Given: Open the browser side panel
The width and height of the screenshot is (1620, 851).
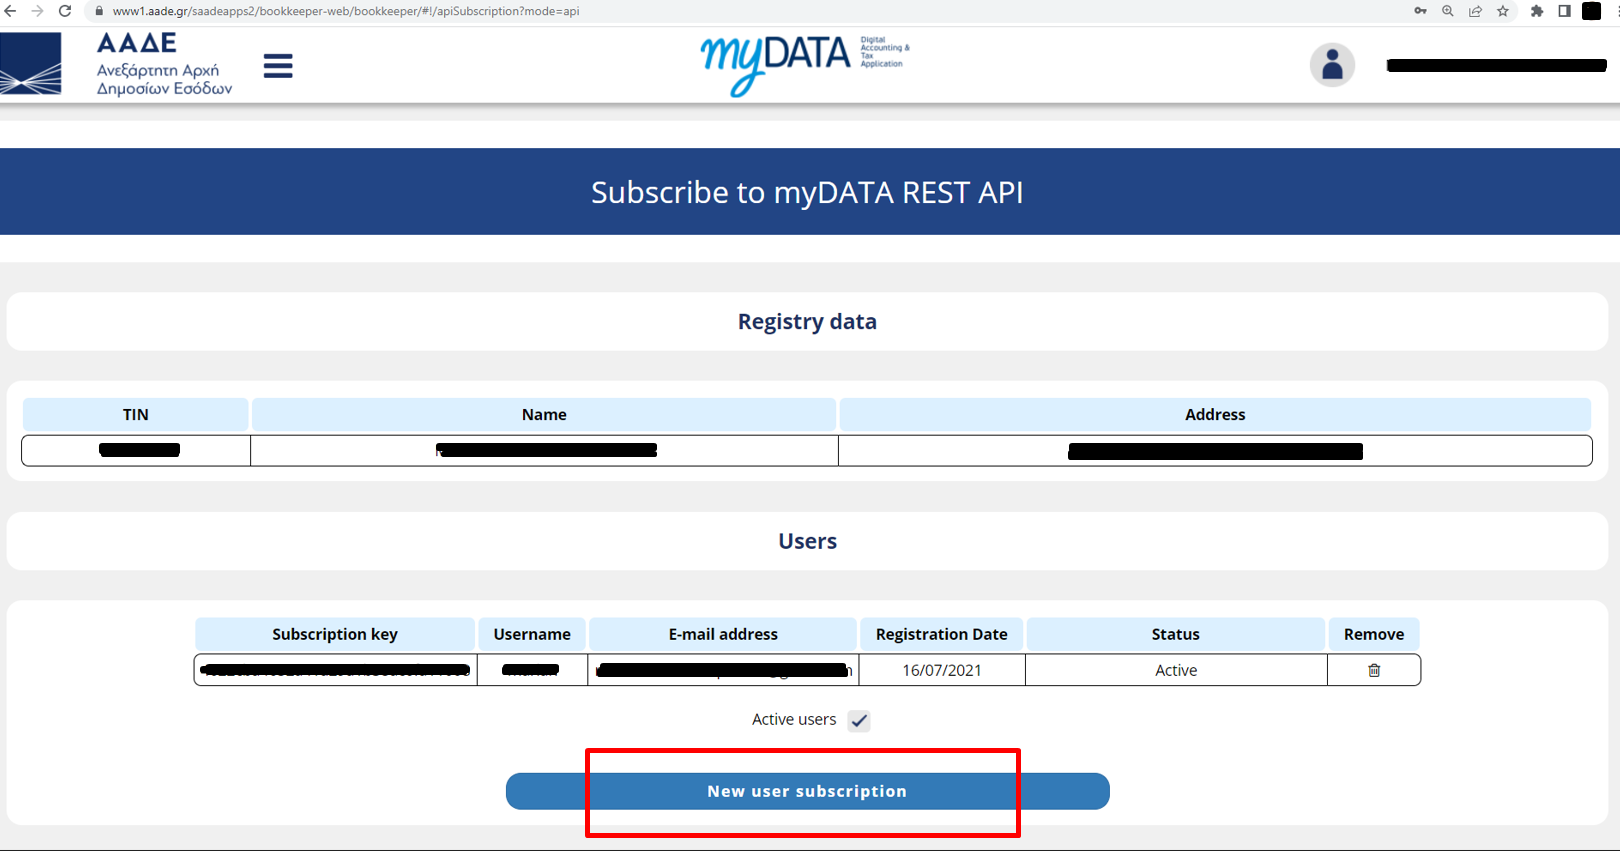Looking at the screenshot, I should pyautogui.click(x=1564, y=11).
